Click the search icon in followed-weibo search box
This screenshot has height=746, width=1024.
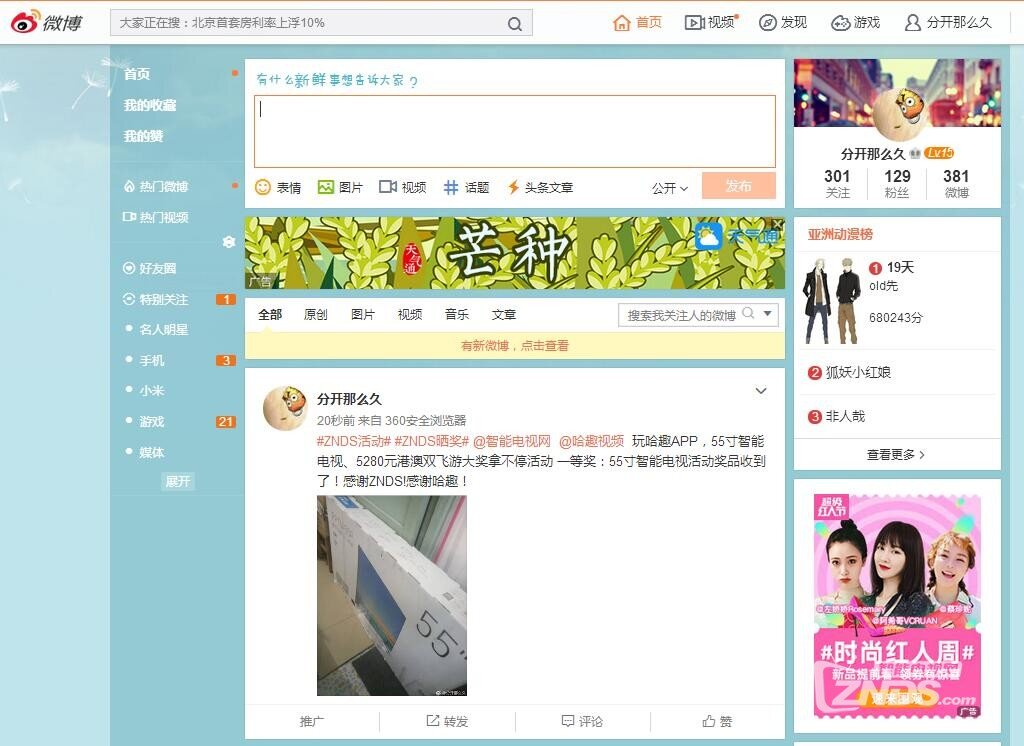(748, 314)
